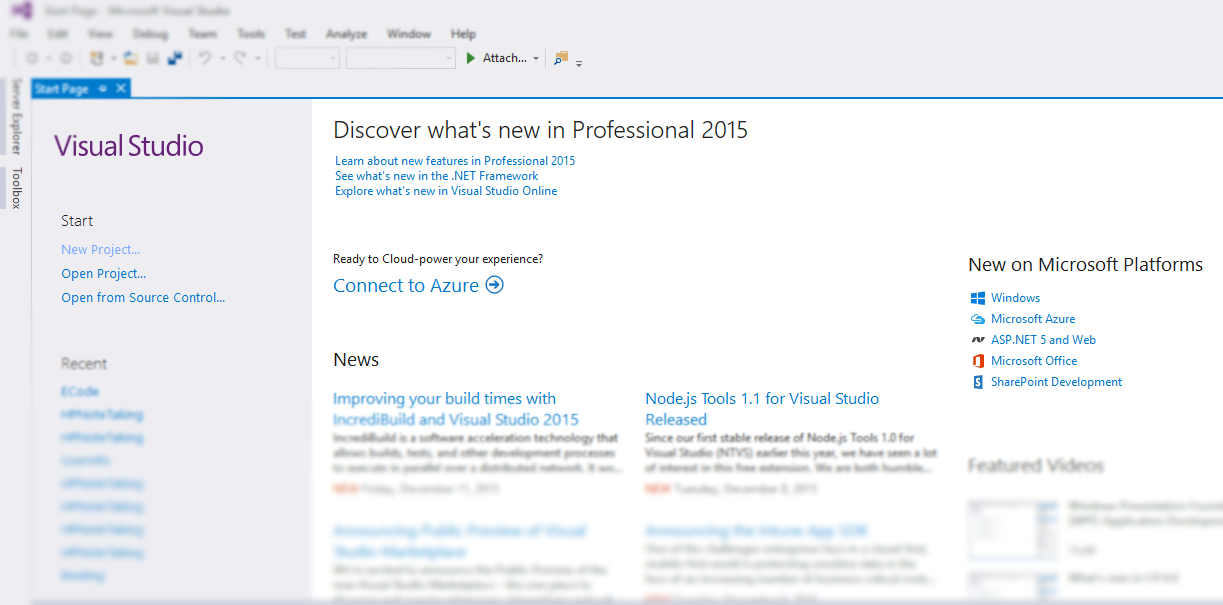
Task: Open the Tools menu
Action: tap(251, 34)
